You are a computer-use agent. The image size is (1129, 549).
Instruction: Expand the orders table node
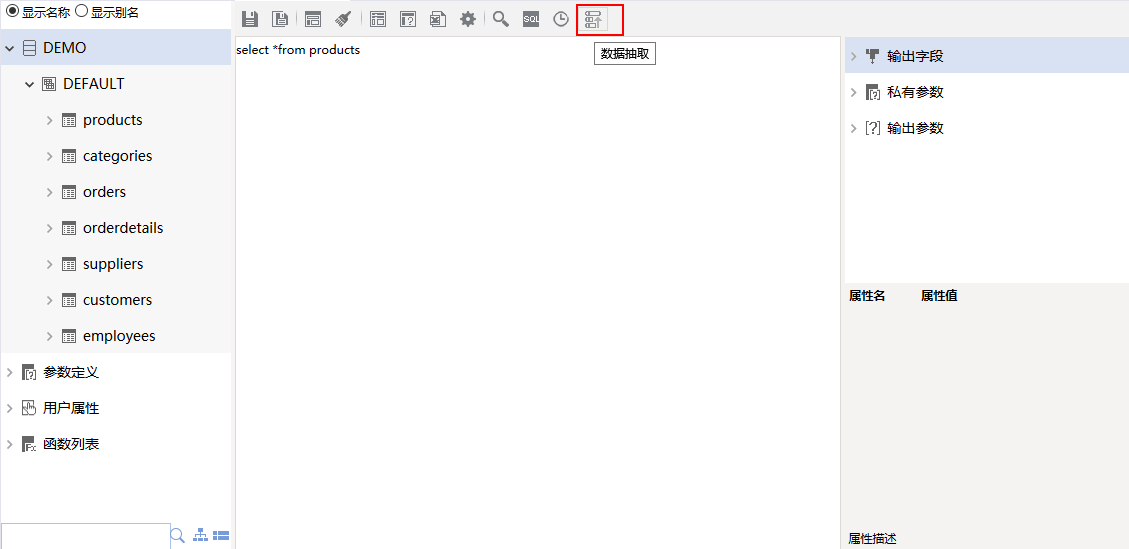(x=50, y=192)
